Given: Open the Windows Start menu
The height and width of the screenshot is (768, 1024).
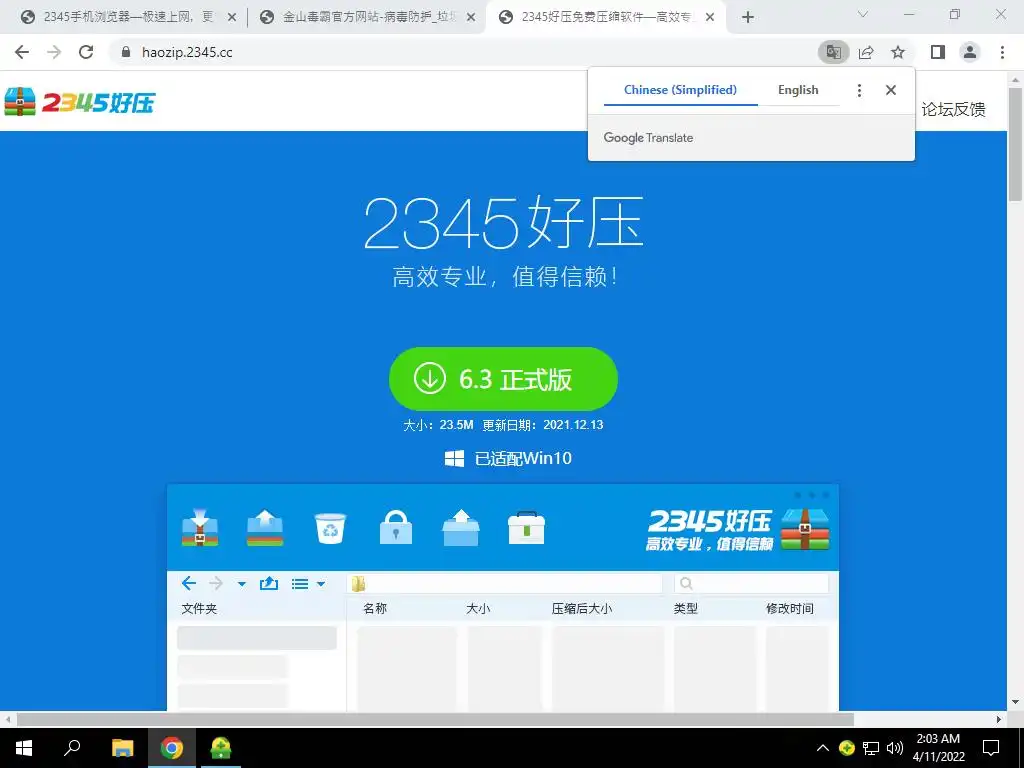Looking at the screenshot, I should click(24, 748).
